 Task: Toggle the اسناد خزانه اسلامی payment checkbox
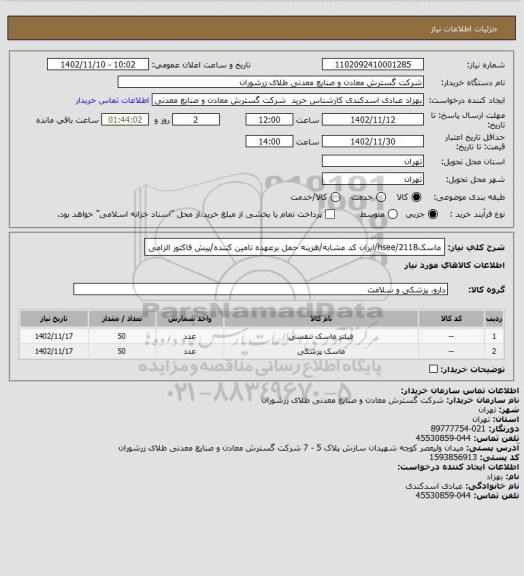(x=330, y=214)
